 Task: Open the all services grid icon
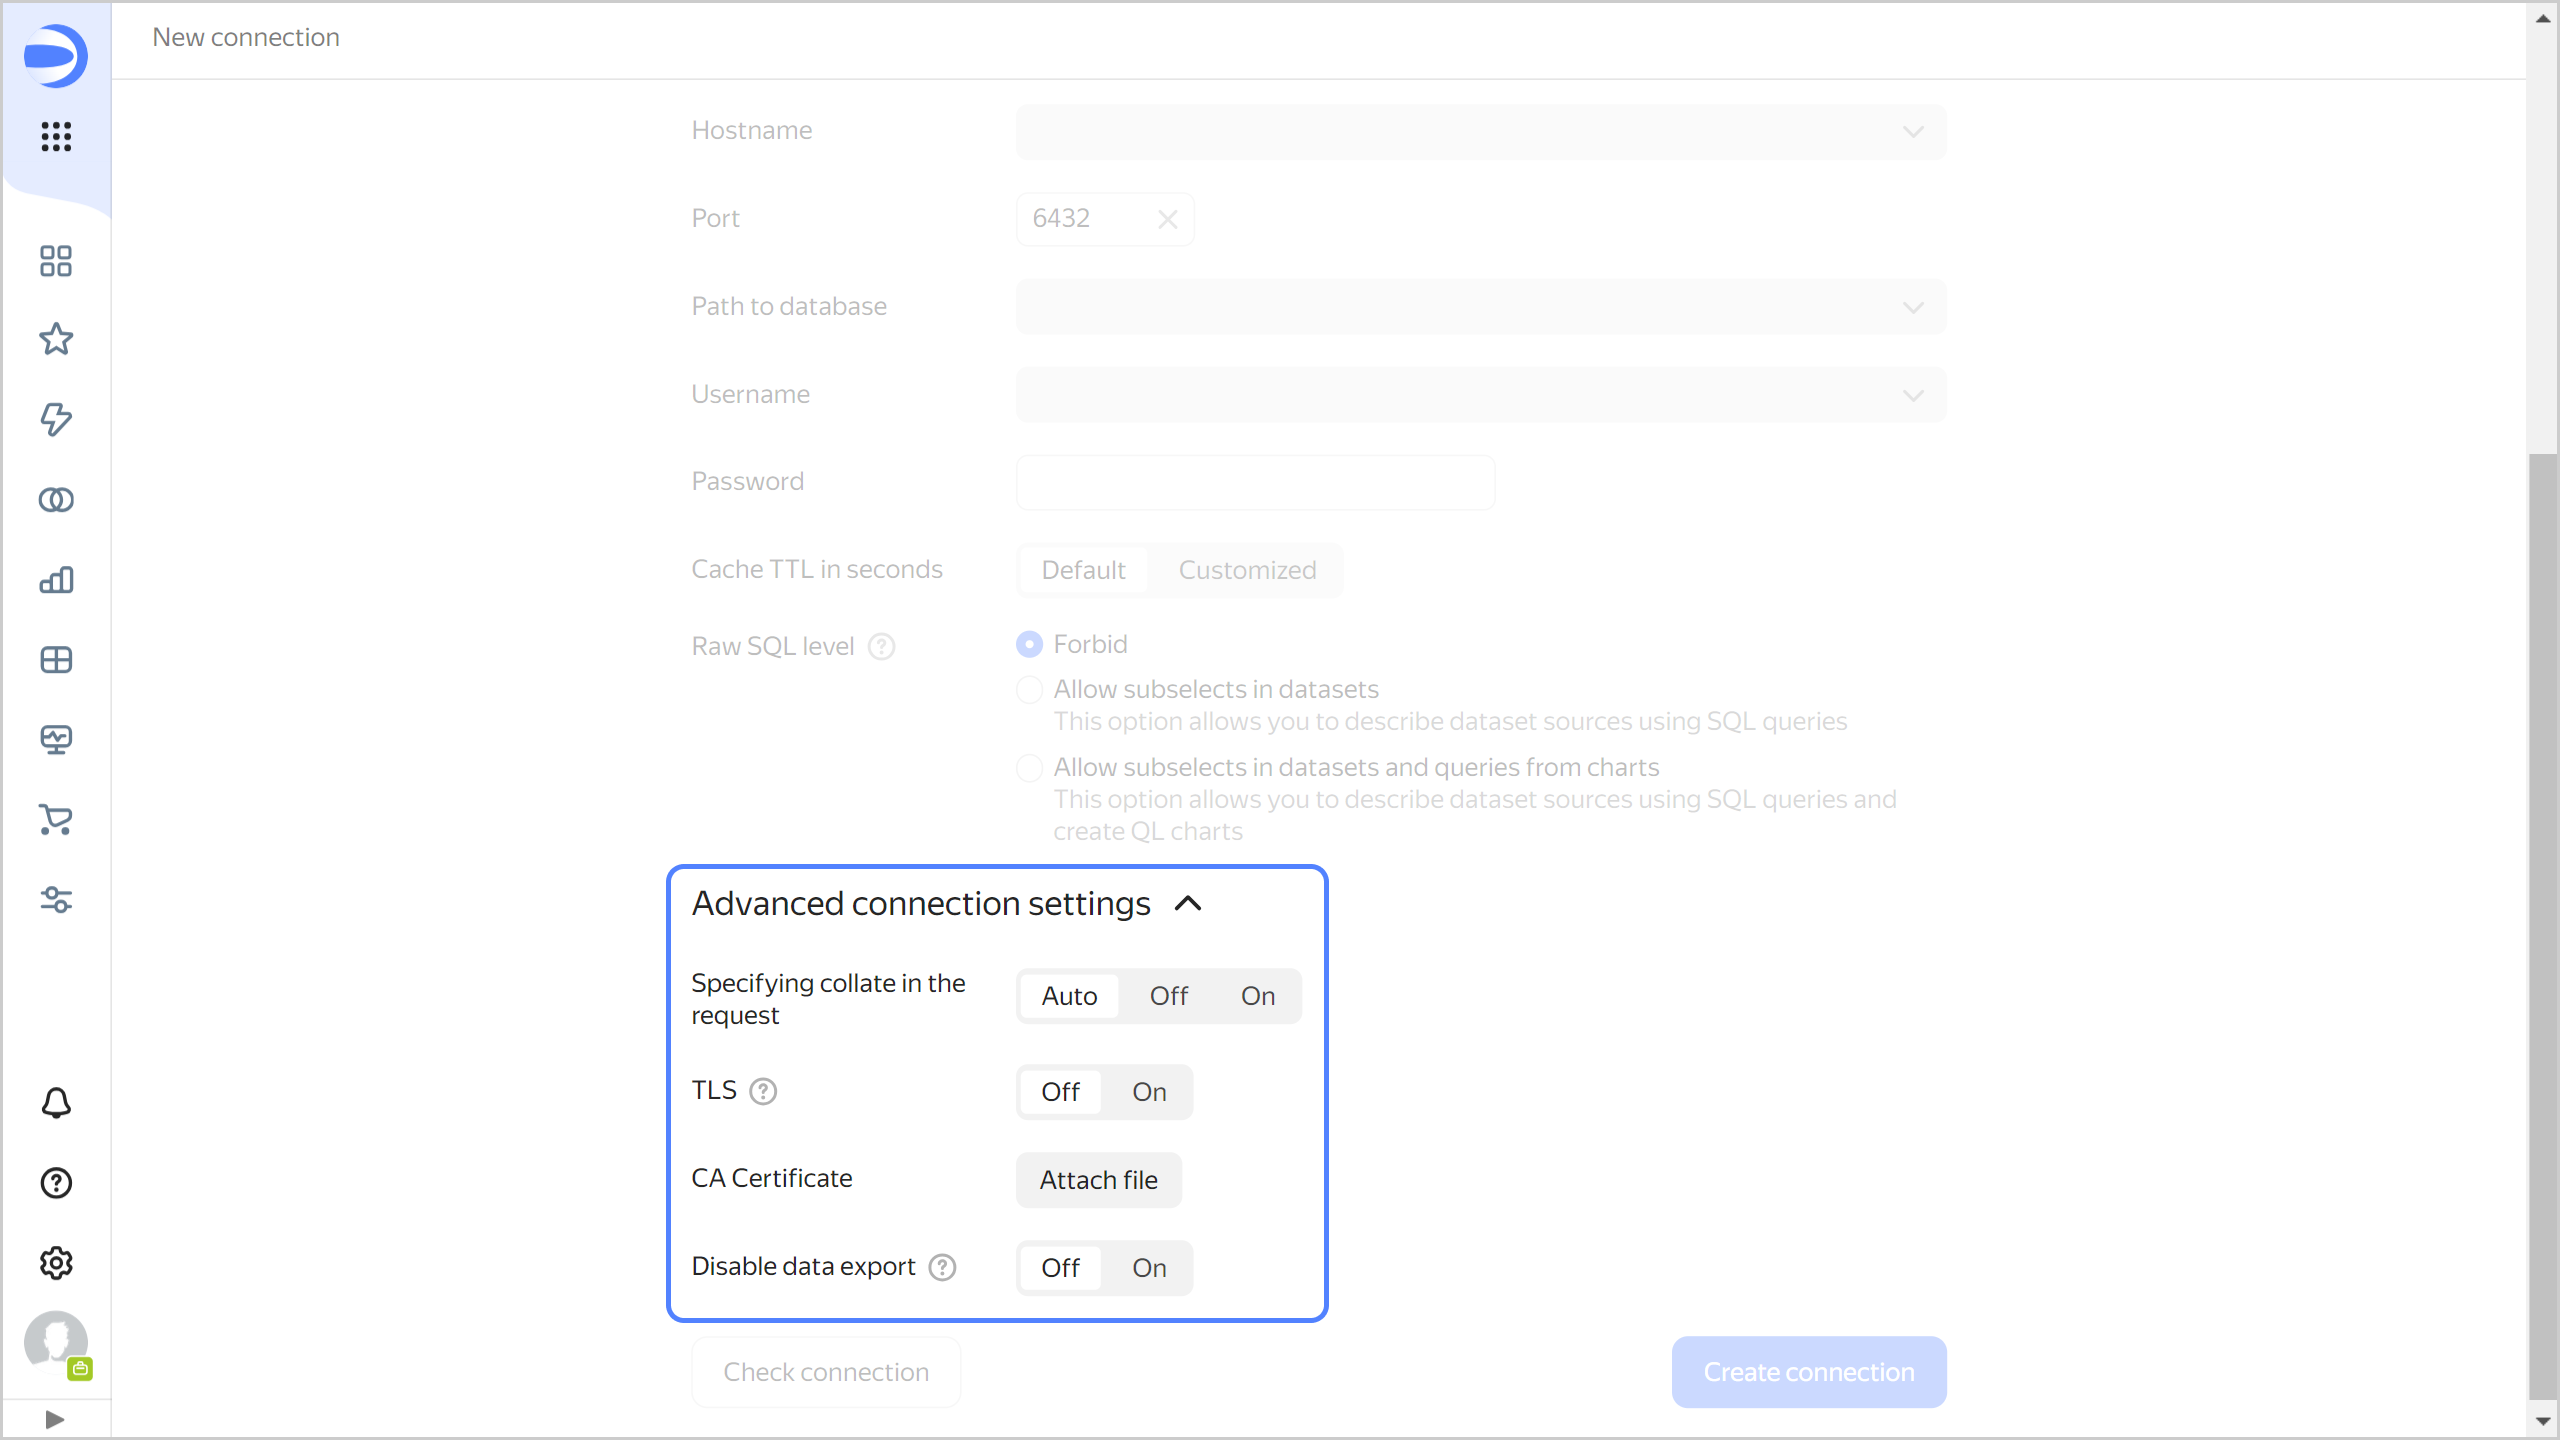(x=56, y=136)
